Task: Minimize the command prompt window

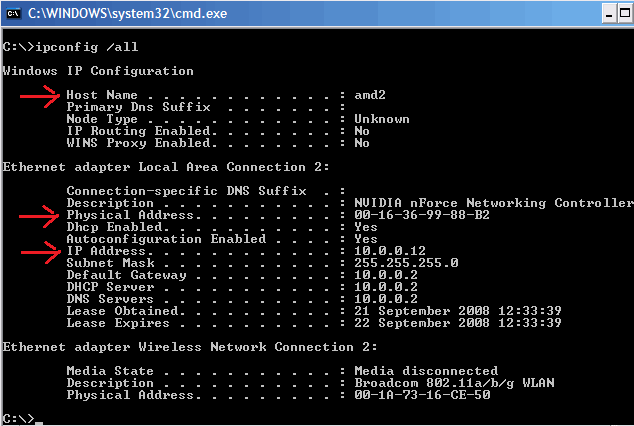Action: tap(609, 14)
